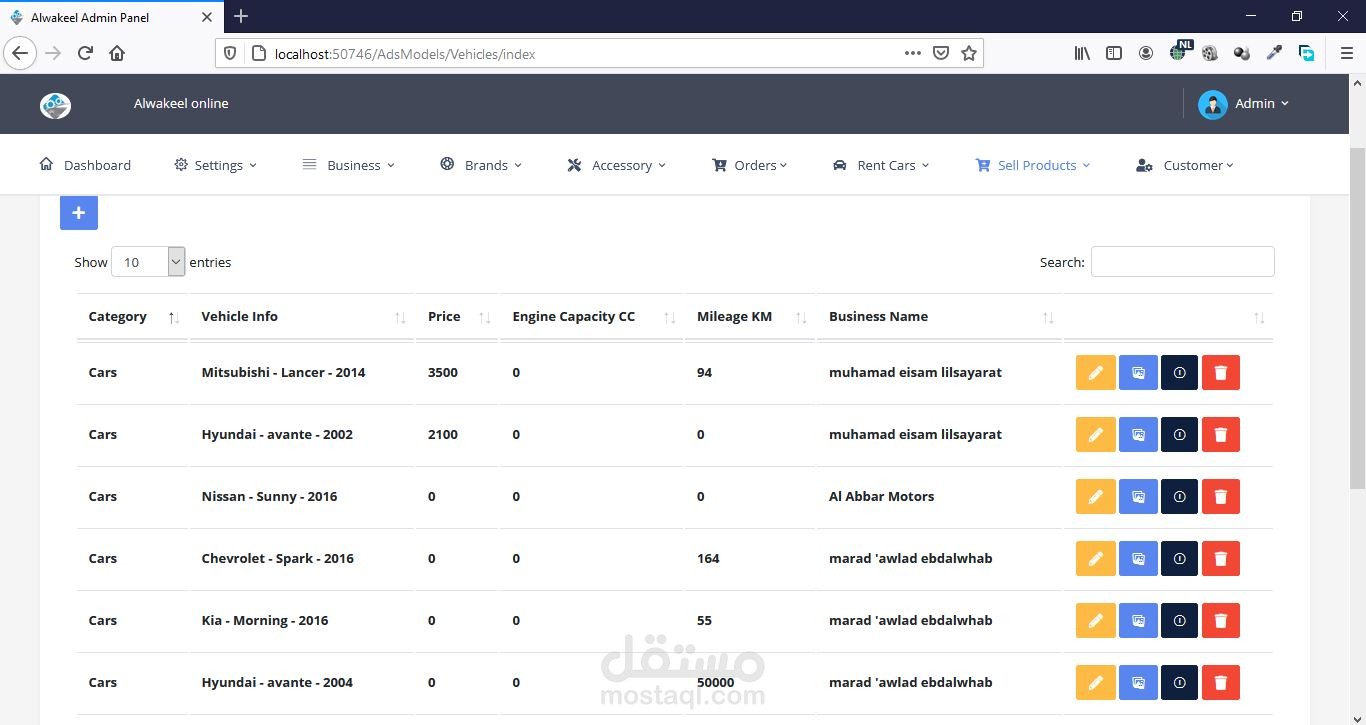
Task: Delete the Mitsubishi Lancer 2014 row
Action: coord(1221,372)
